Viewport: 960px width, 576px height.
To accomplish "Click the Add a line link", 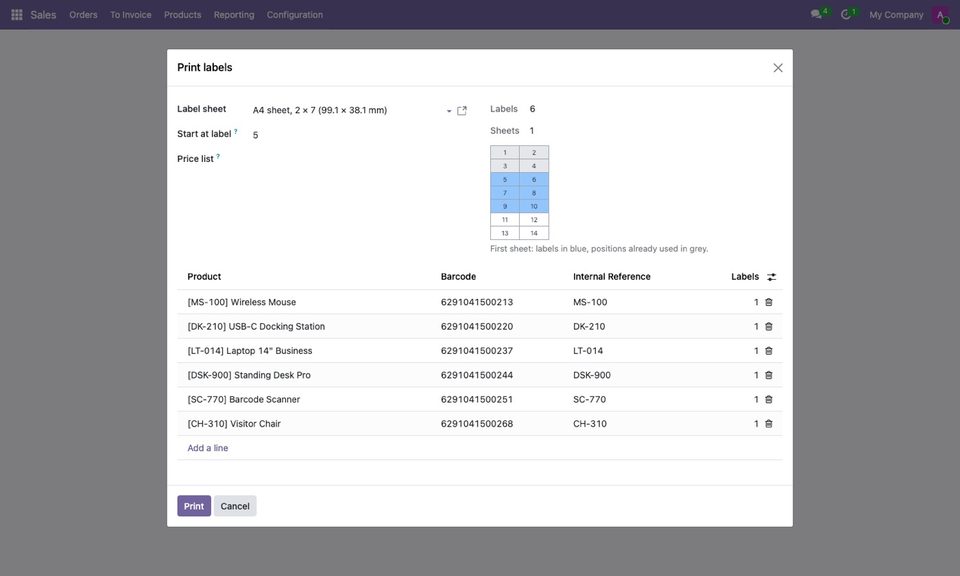I will coord(208,448).
